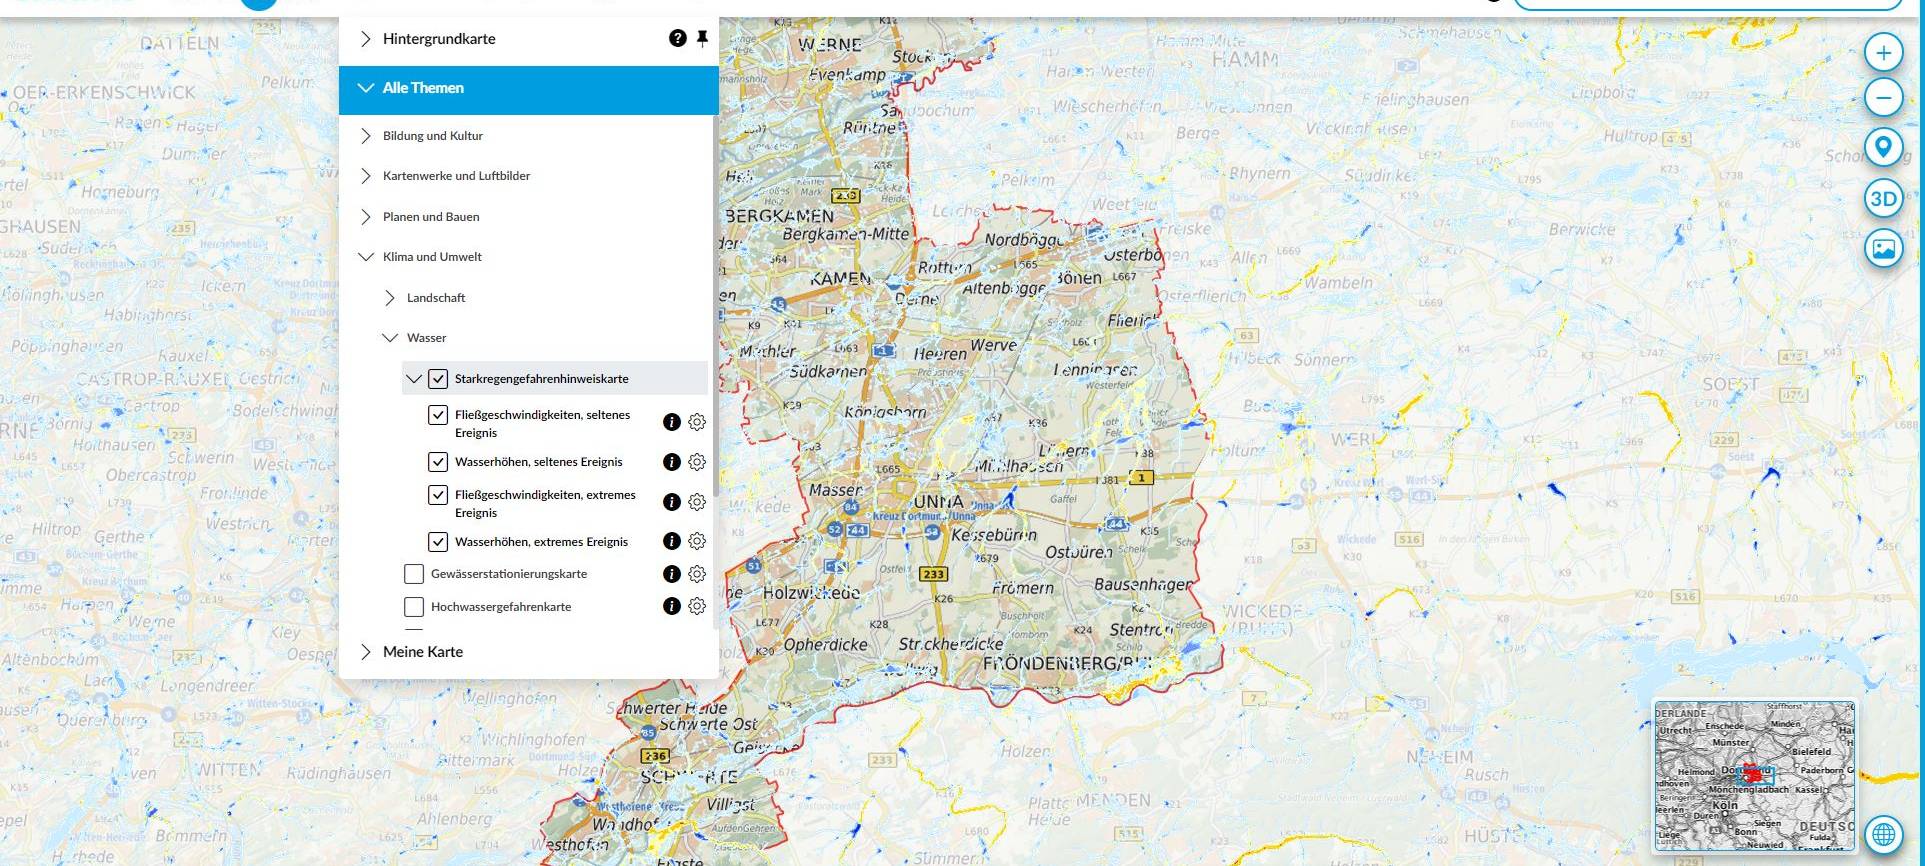The width and height of the screenshot is (1925, 866).
Task: Open settings for Wasserhöhen, extremes Ereignis
Action: 697,541
